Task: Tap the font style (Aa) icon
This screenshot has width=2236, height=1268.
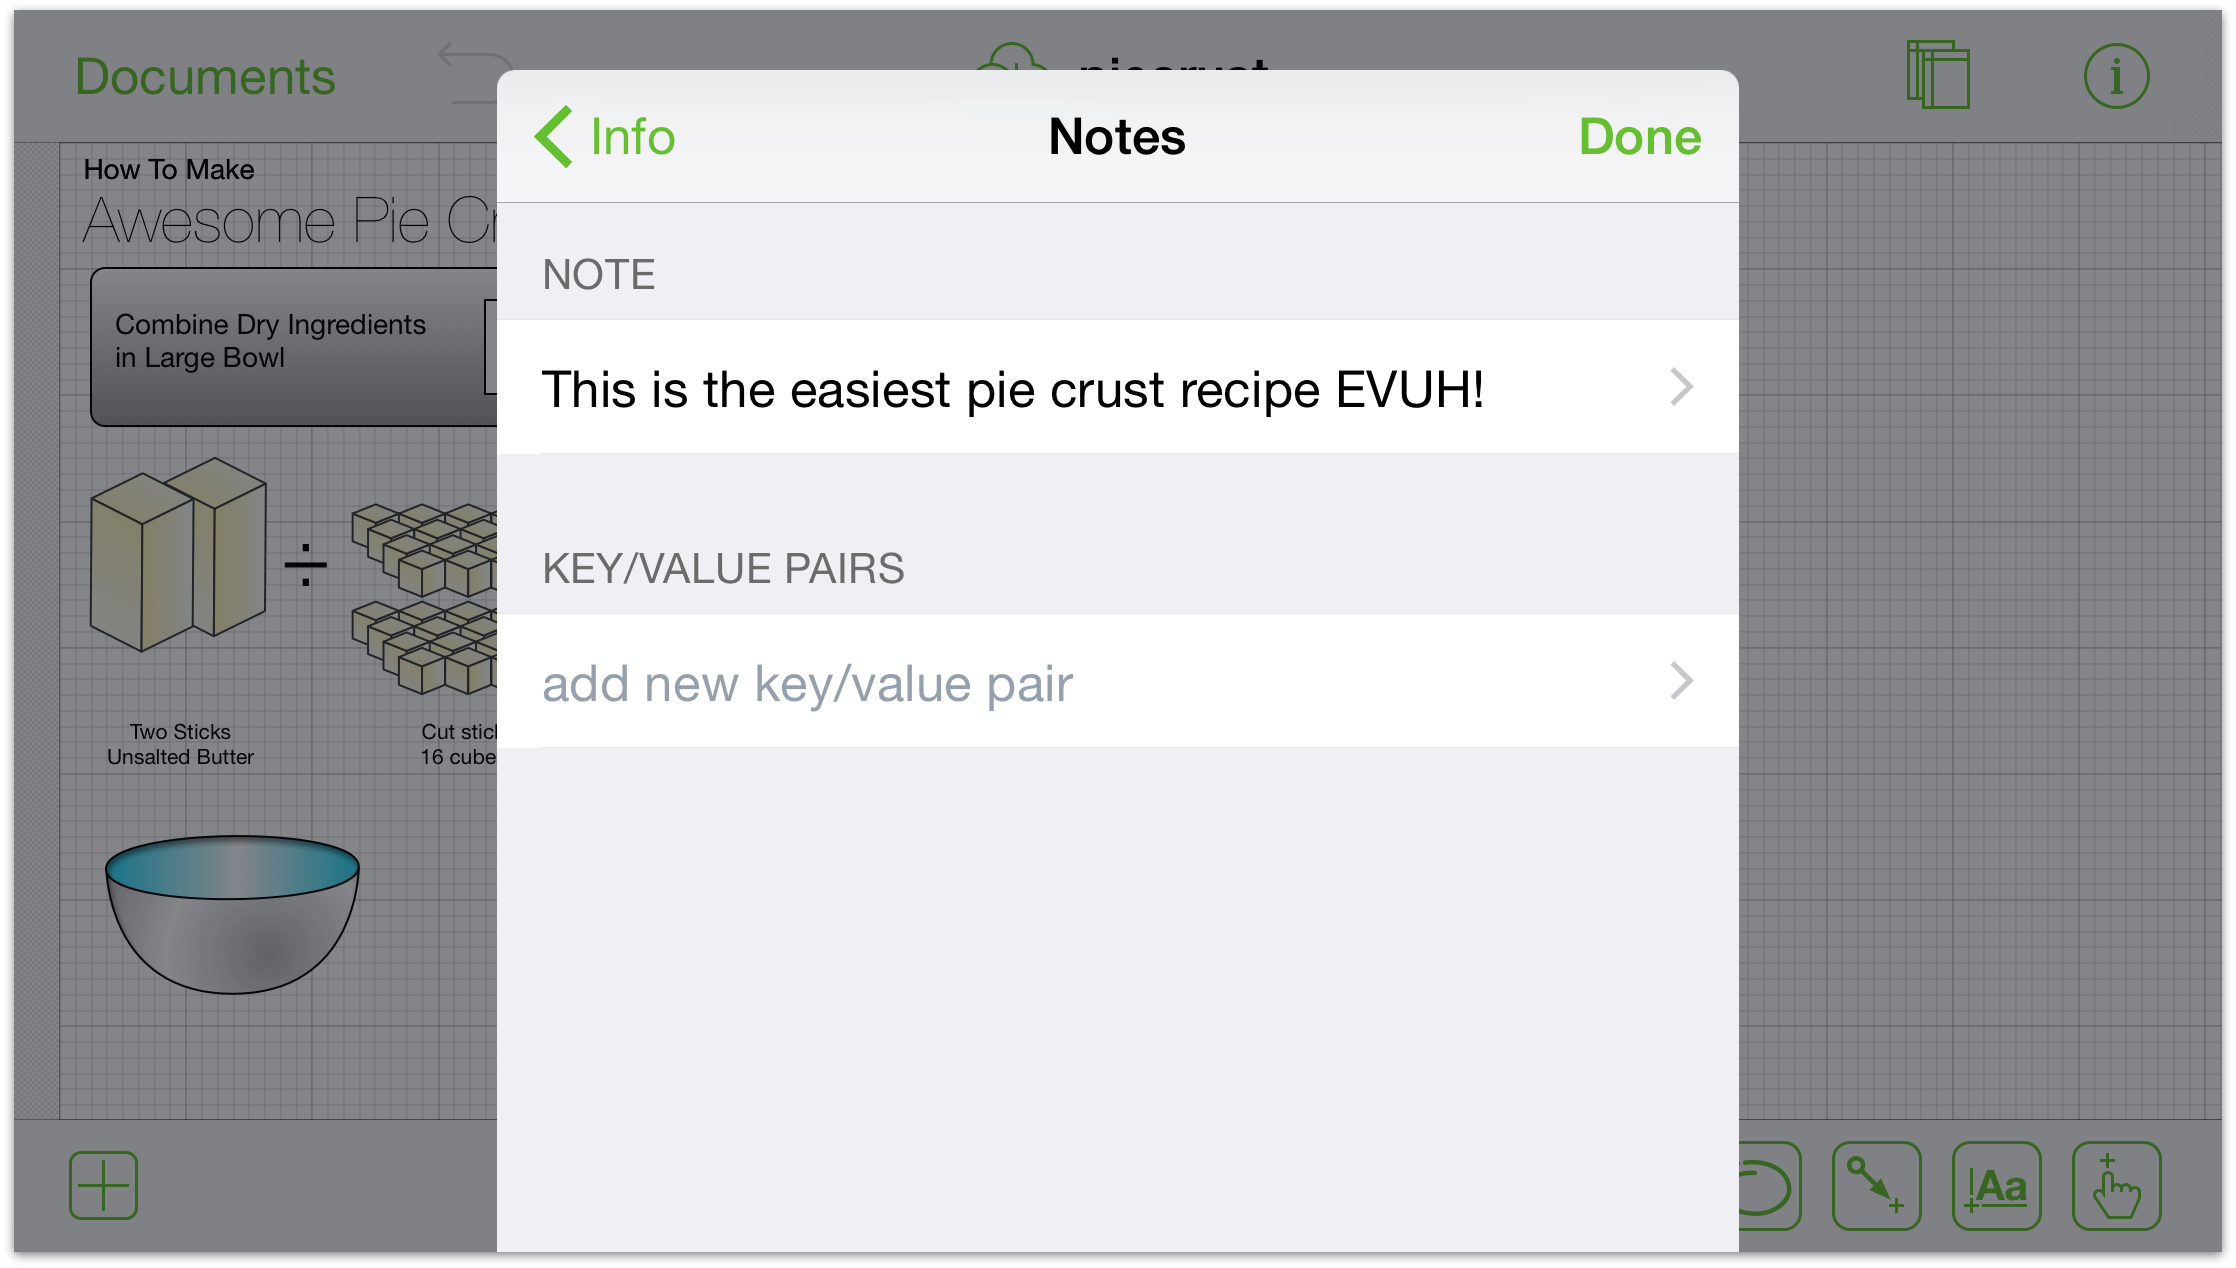Action: point(2003,1185)
